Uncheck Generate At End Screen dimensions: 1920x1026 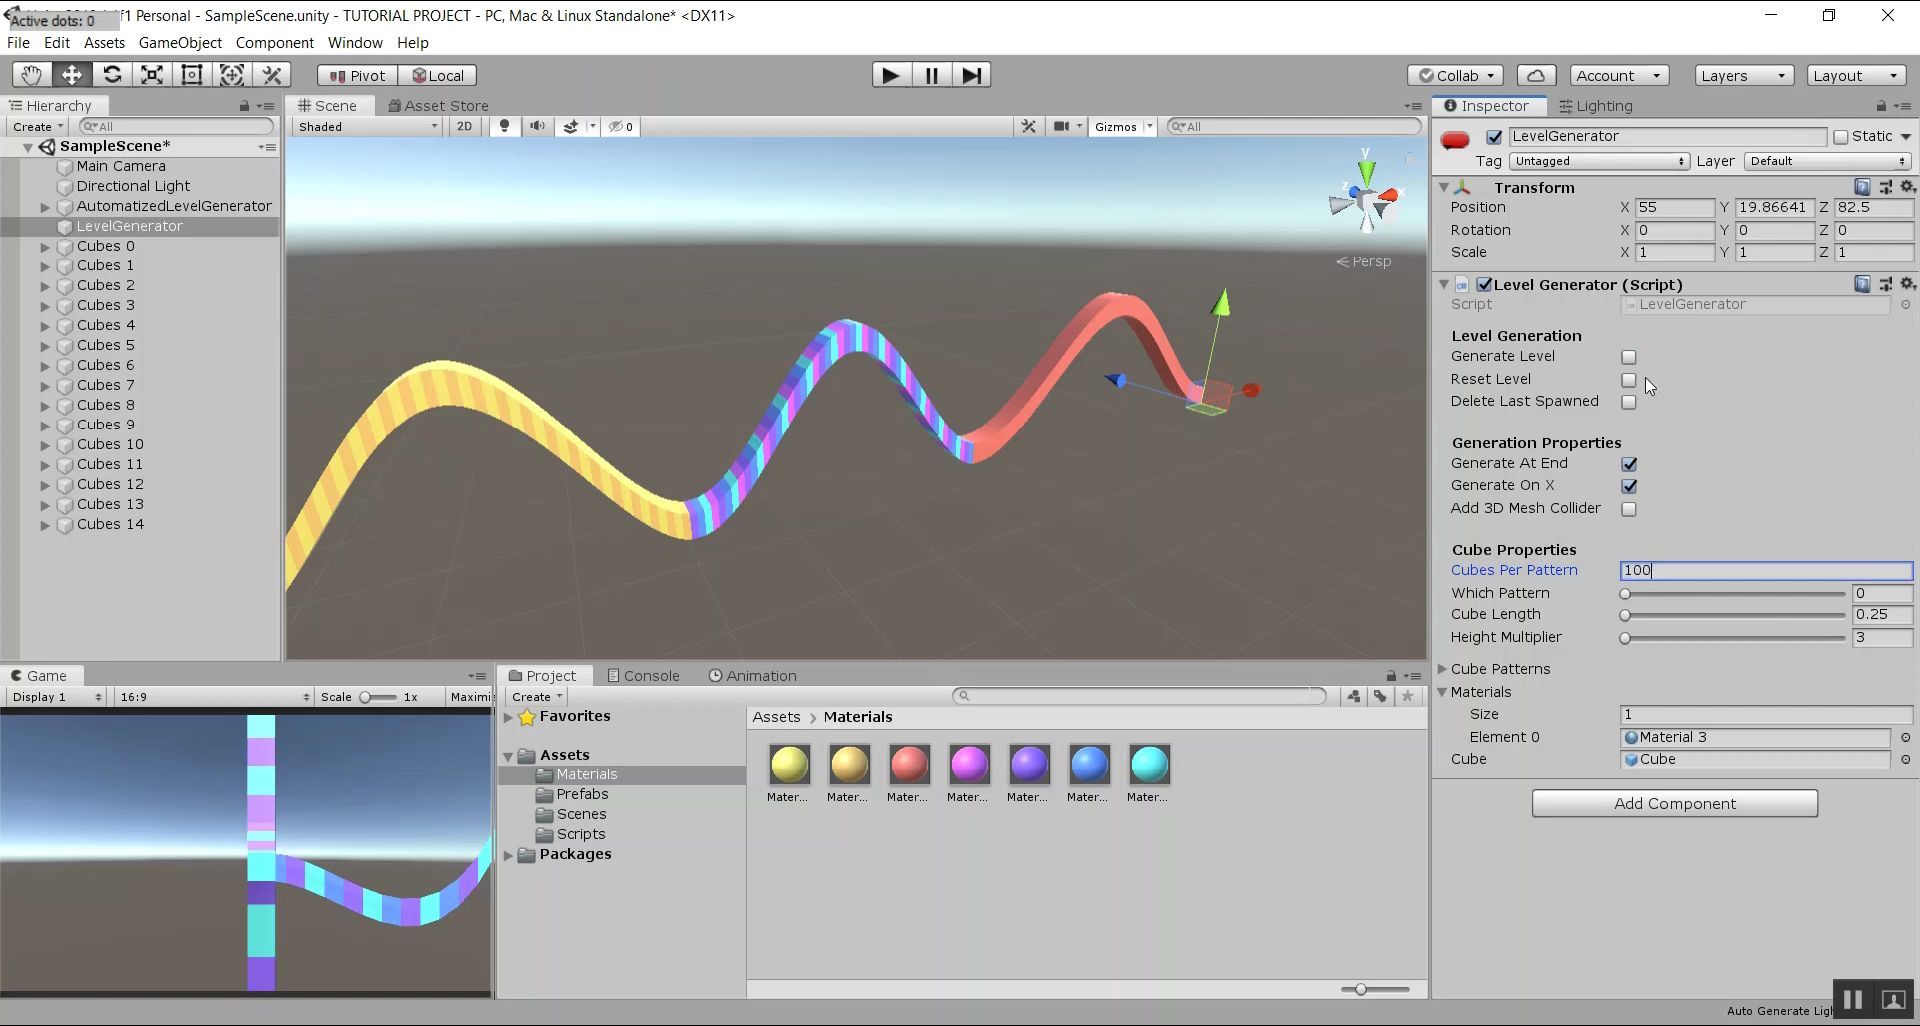point(1629,464)
